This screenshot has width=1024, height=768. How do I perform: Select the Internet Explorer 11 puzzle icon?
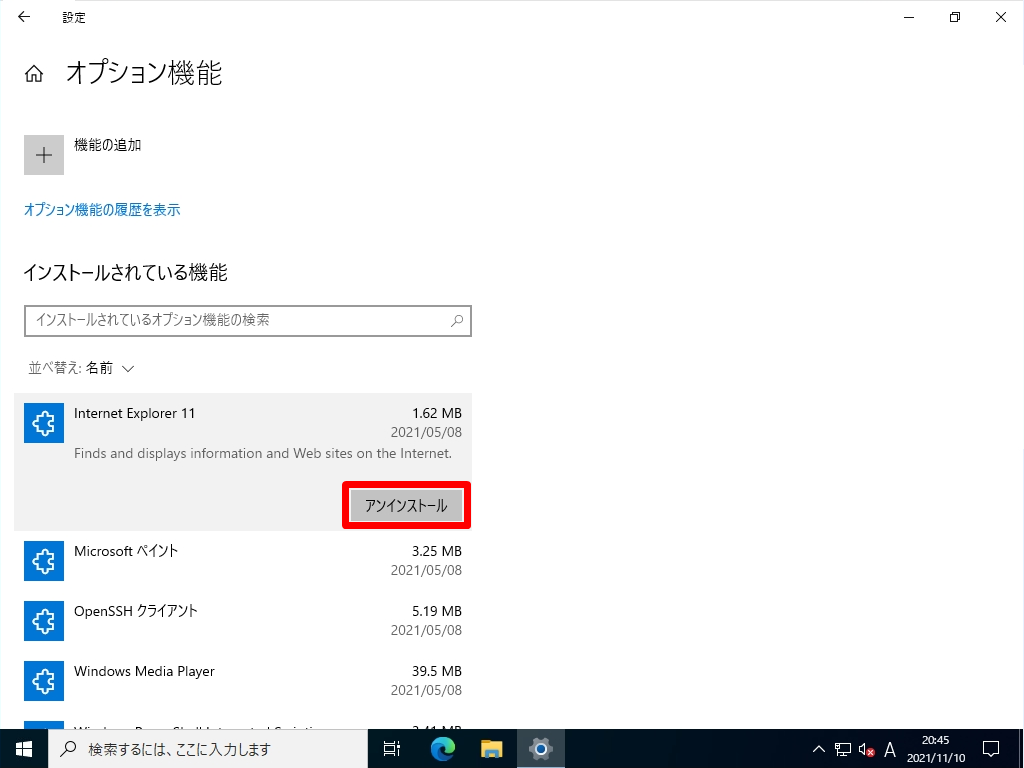click(44, 423)
